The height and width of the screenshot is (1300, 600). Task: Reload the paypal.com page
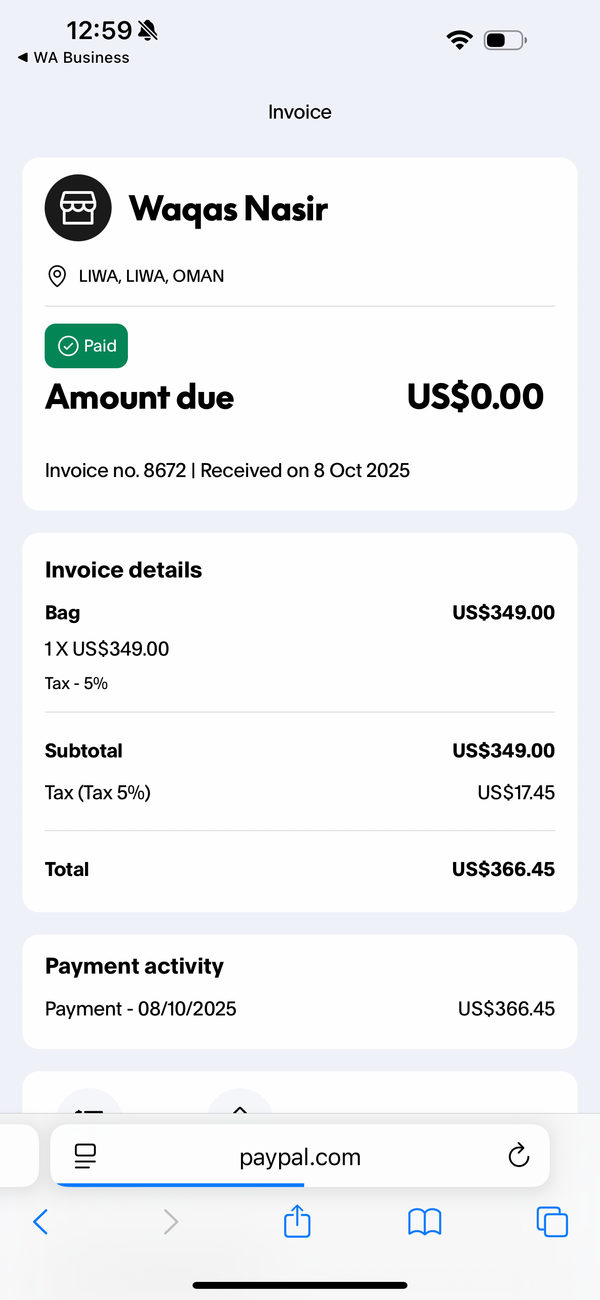click(518, 1157)
